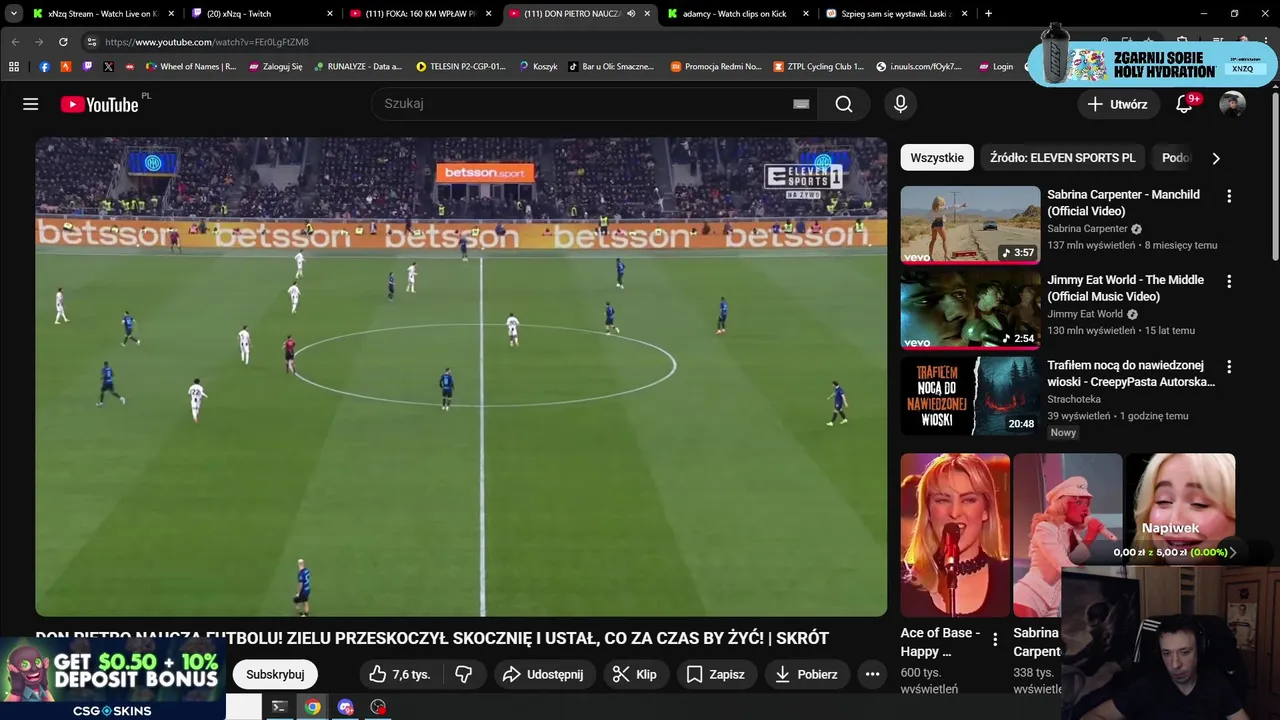Open a new browser tab with plus
This screenshot has height=720, width=1280.
coord(988,14)
